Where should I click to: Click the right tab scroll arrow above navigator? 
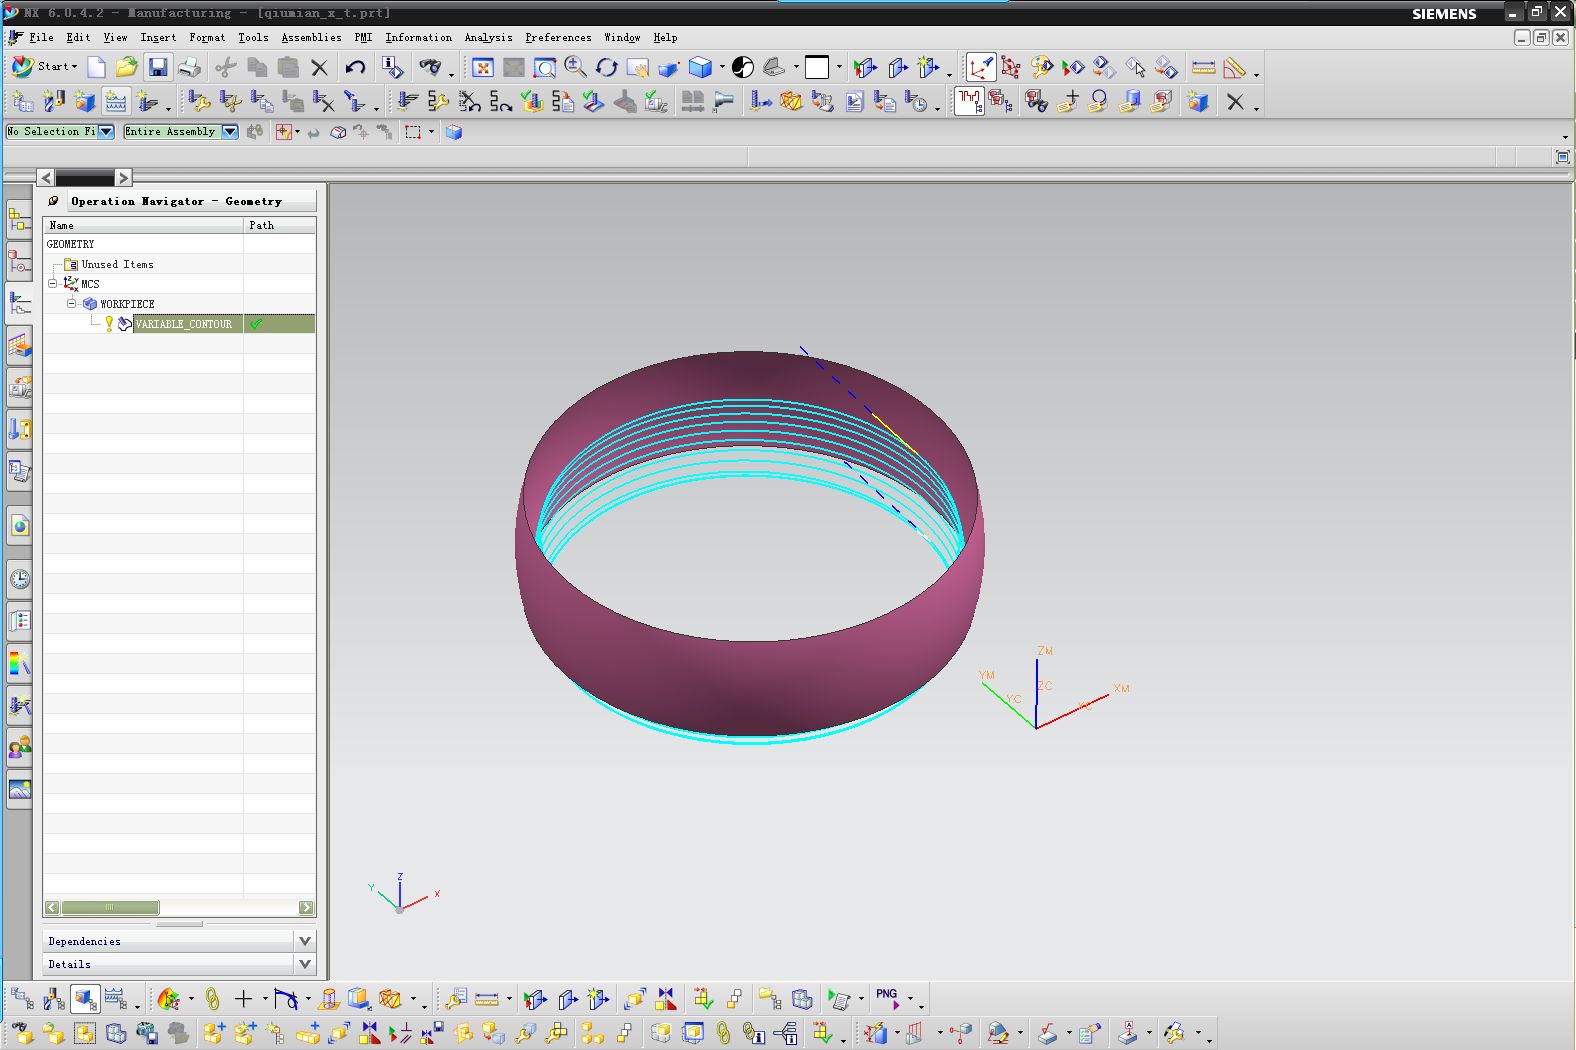[123, 178]
